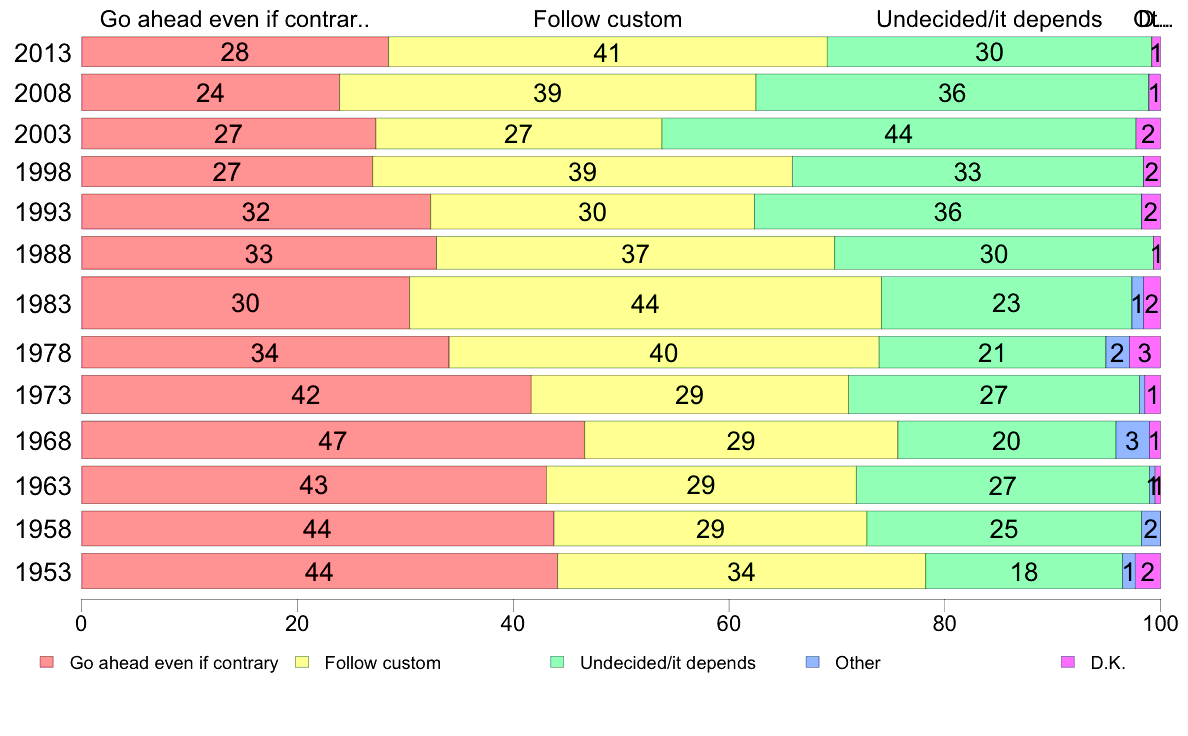Select the 1968 red segment labeled 47
Screen dimensions: 1188x736
[x=332, y=440]
